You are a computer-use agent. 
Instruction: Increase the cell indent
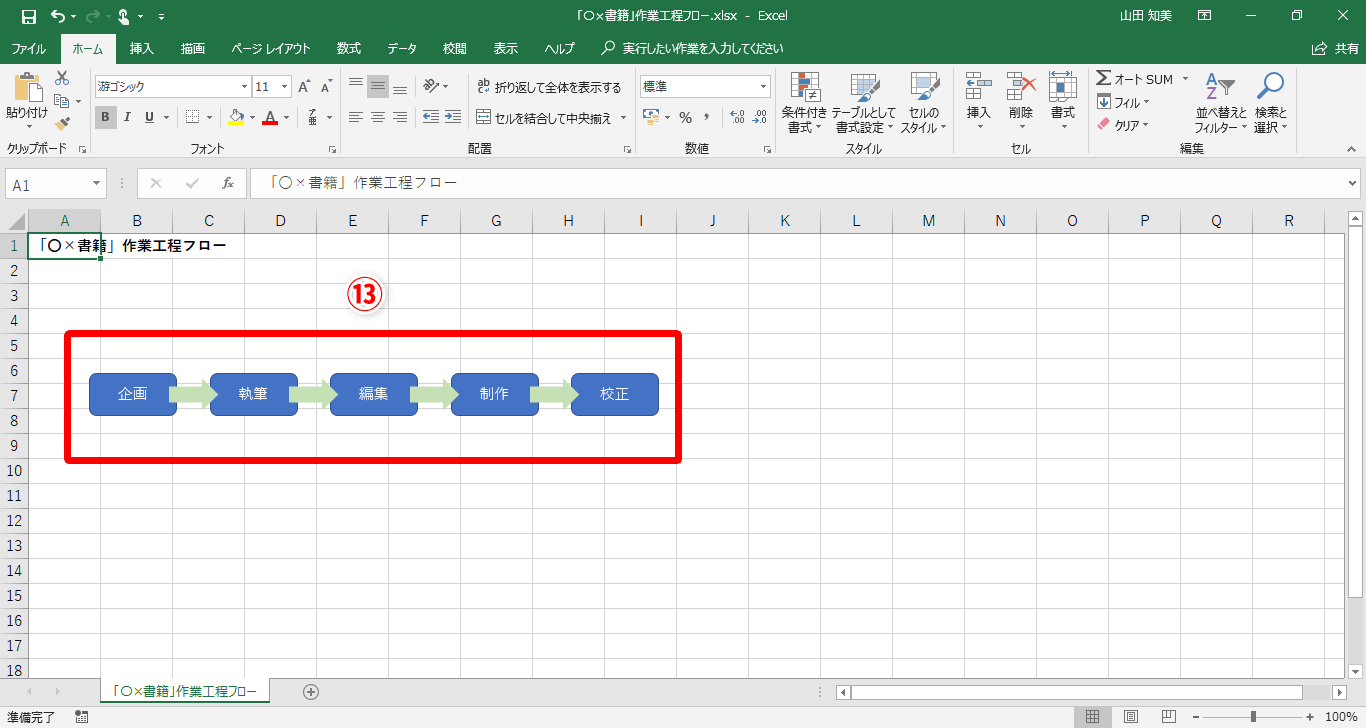452,117
